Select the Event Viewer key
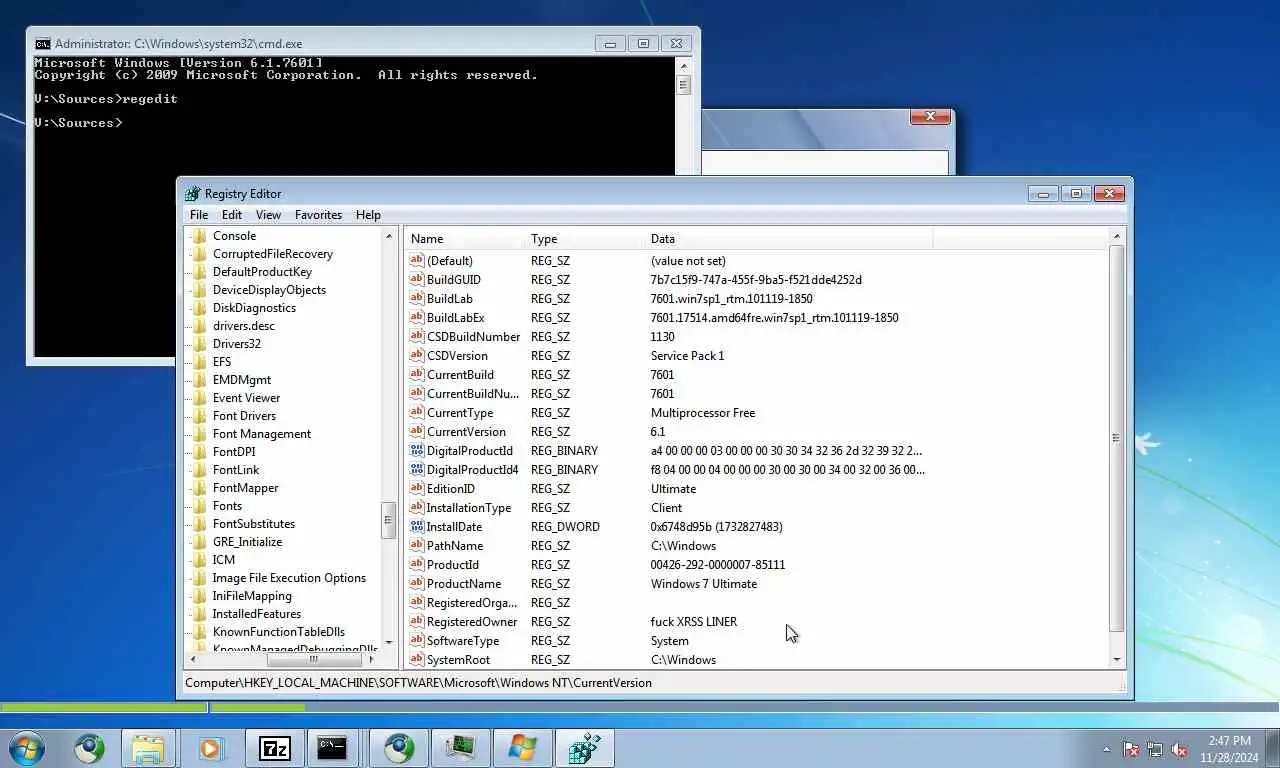Image resolution: width=1280 pixels, height=768 pixels. [246, 398]
